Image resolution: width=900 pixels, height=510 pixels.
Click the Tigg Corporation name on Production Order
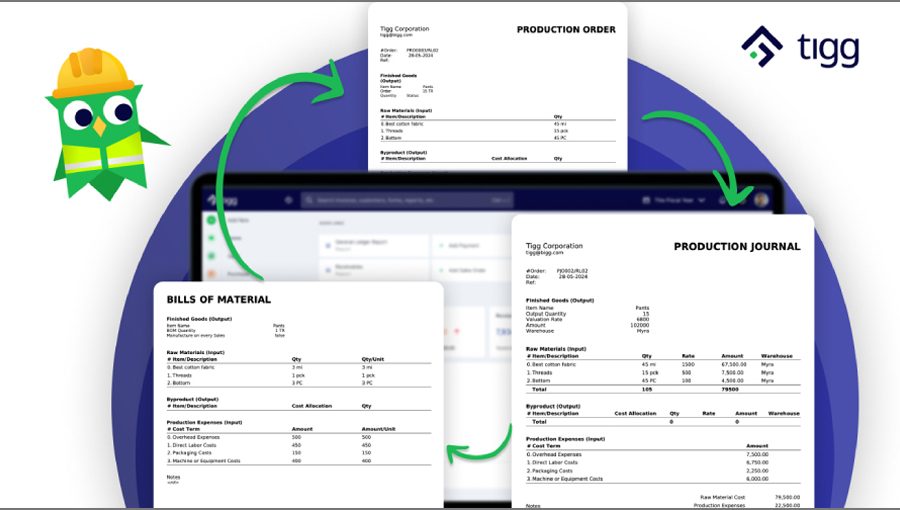point(404,29)
